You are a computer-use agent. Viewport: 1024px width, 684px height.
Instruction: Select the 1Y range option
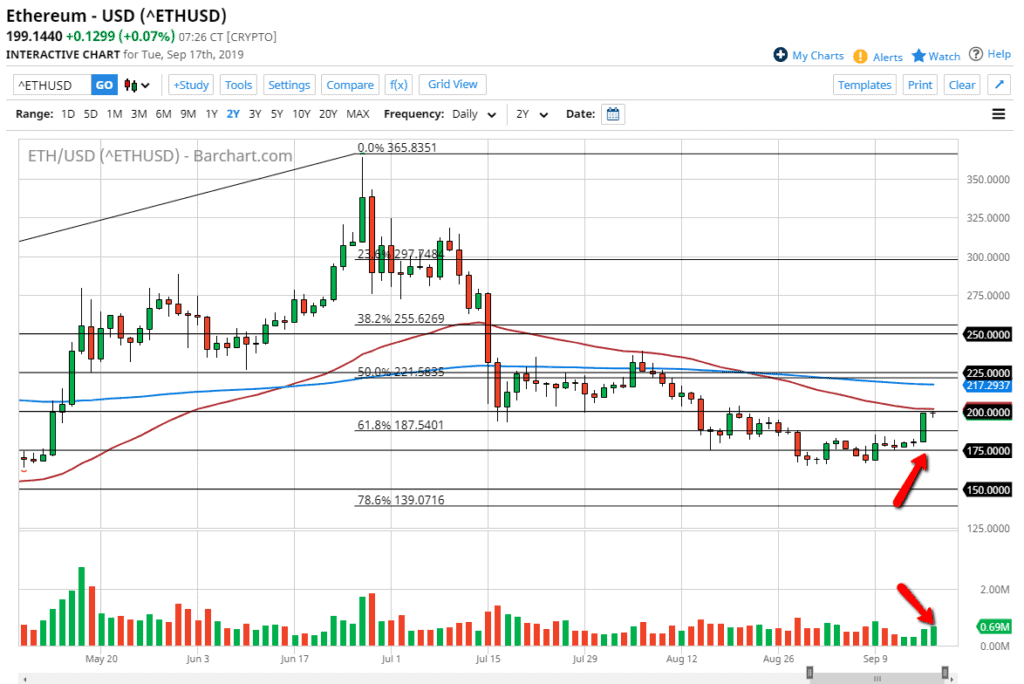[x=210, y=114]
